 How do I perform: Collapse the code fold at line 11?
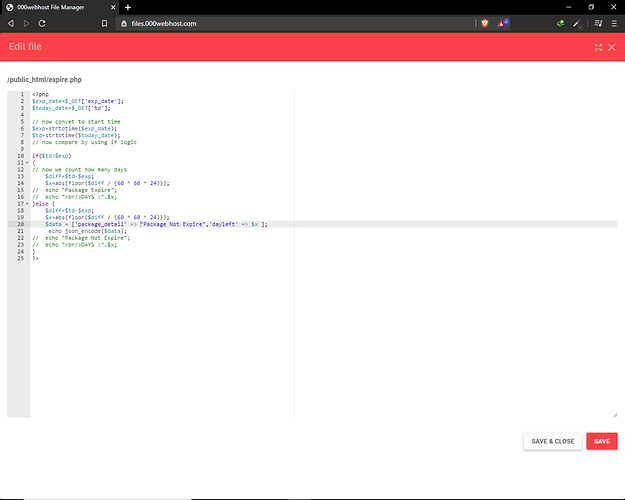point(27,163)
